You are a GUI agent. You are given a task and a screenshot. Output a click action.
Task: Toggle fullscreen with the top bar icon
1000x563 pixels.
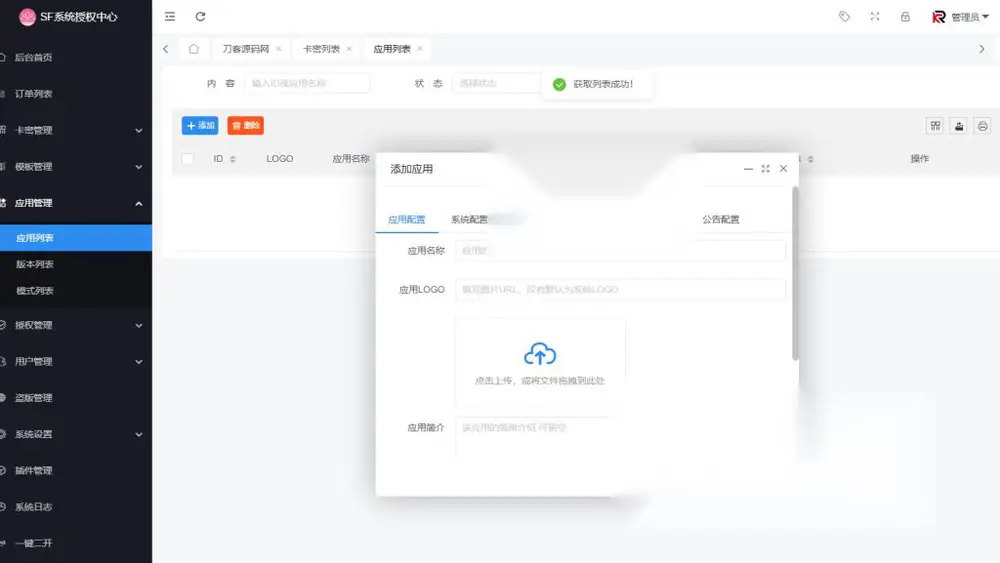[875, 17]
